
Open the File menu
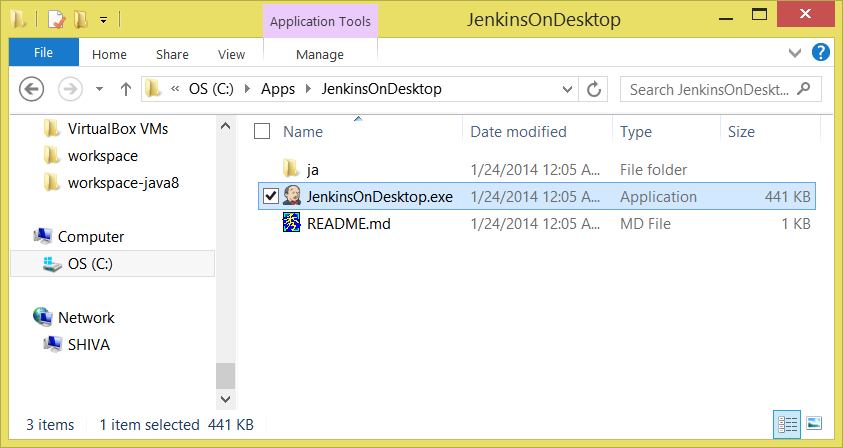(44, 52)
